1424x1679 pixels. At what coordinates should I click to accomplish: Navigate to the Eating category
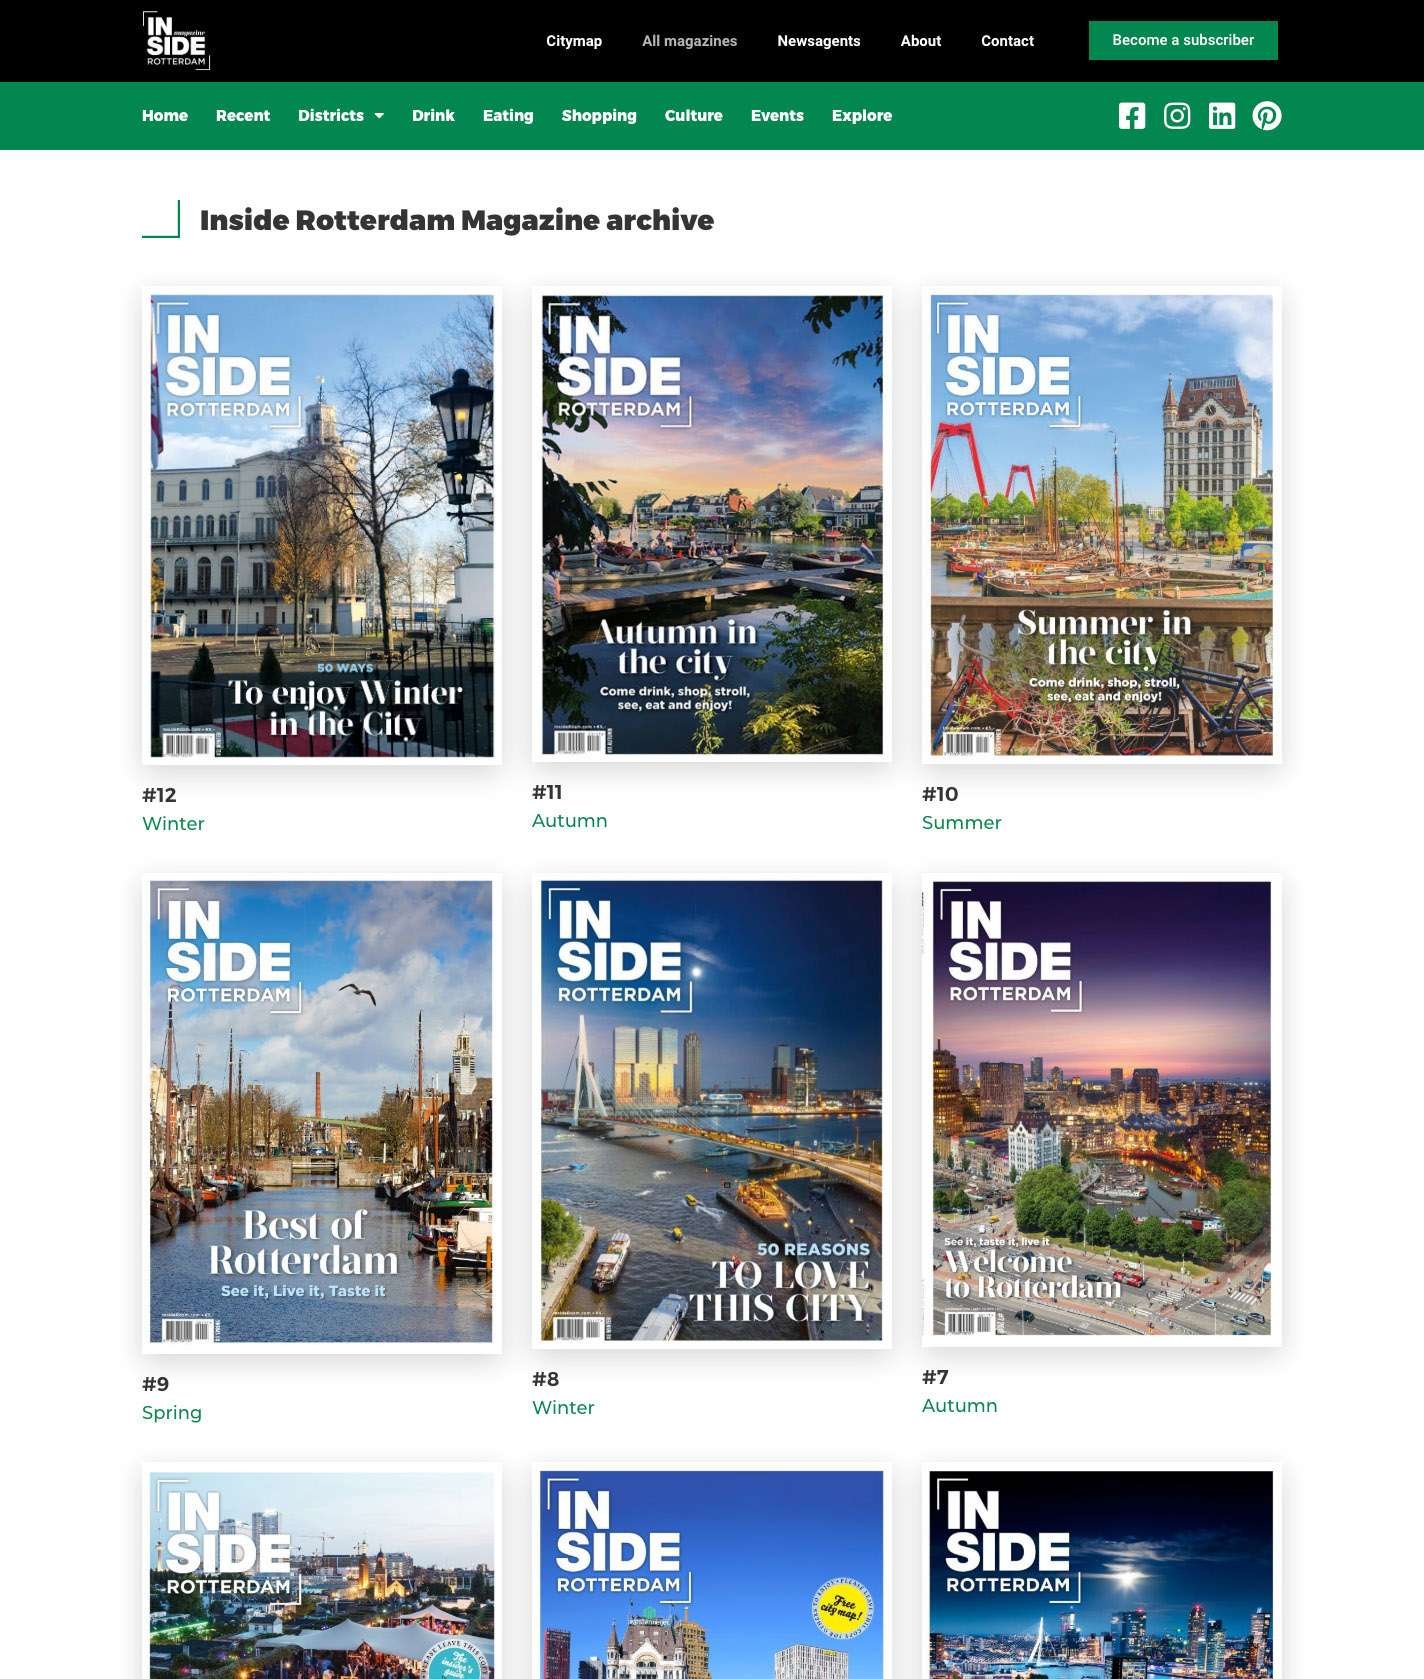coord(507,116)
